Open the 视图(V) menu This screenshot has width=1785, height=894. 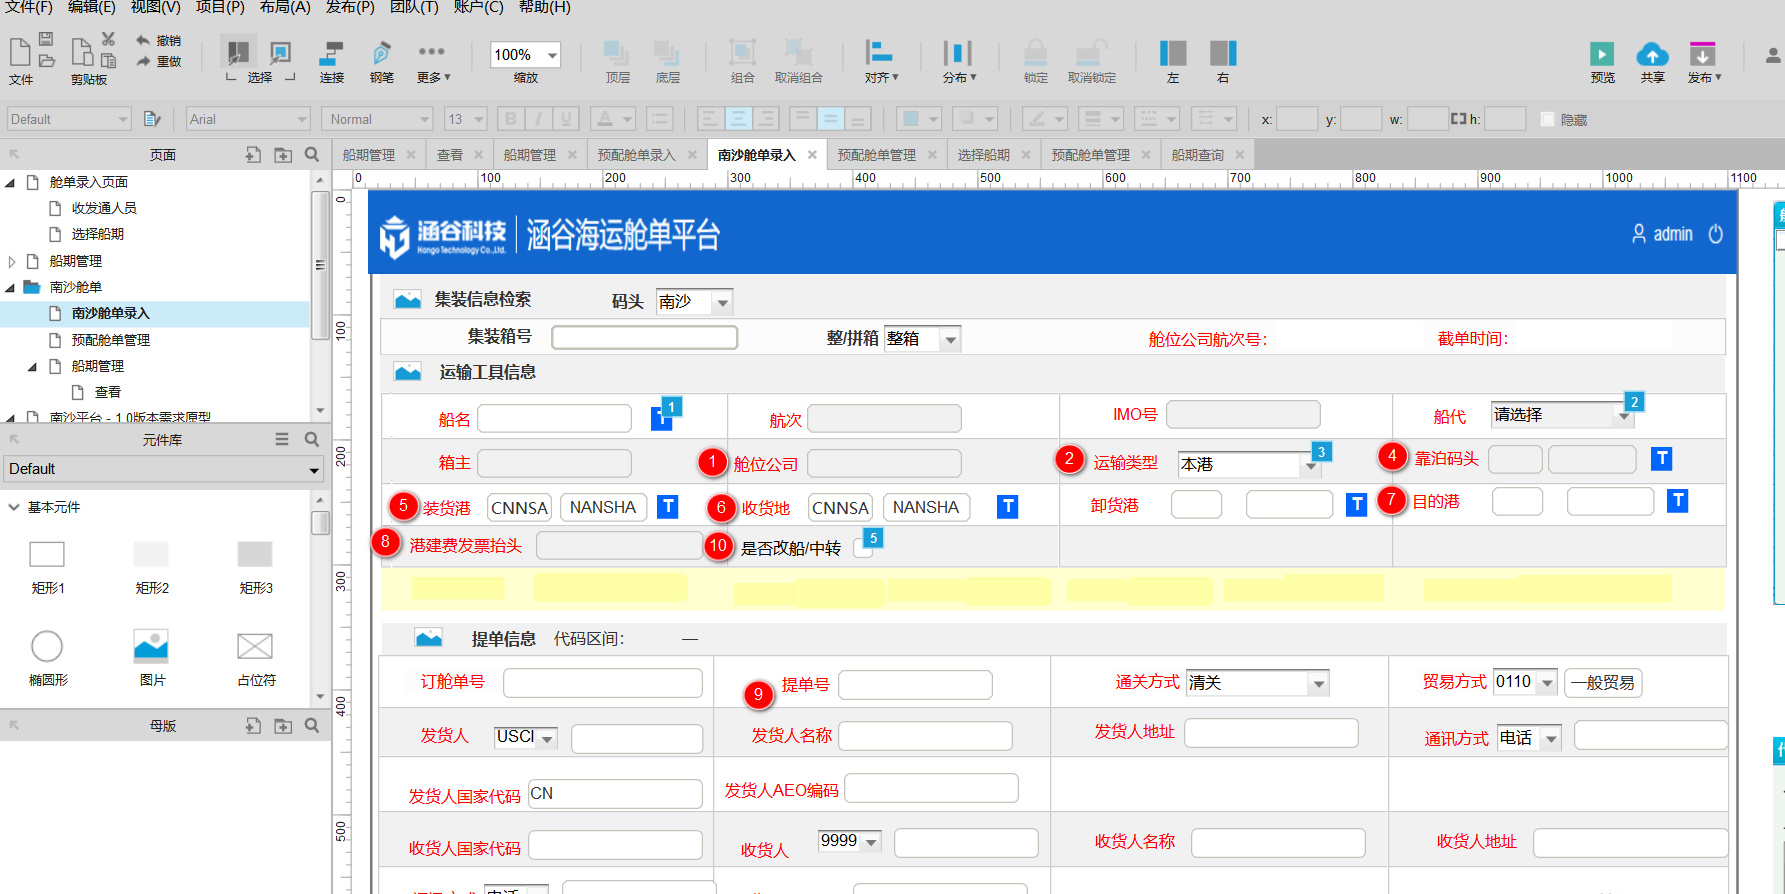tap(155, 7)
